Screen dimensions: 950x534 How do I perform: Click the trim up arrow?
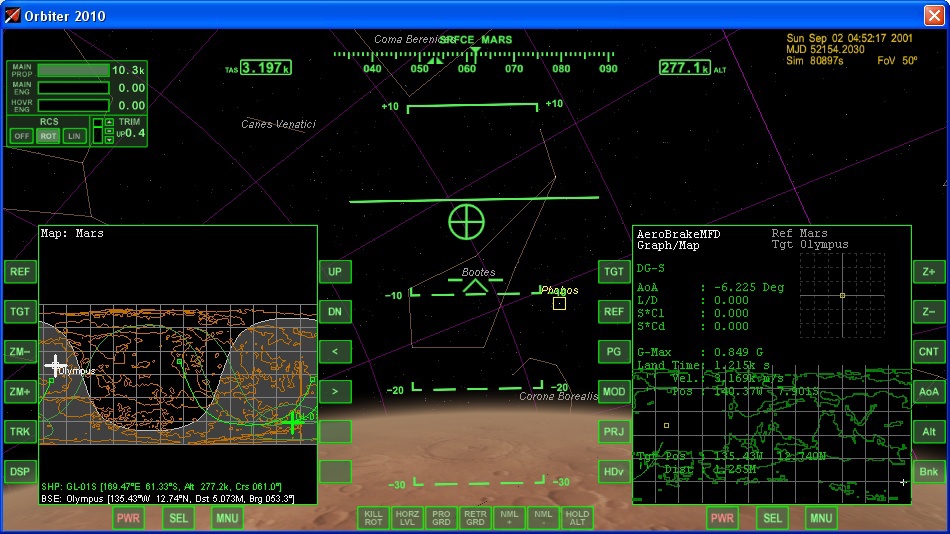[109, 123]
